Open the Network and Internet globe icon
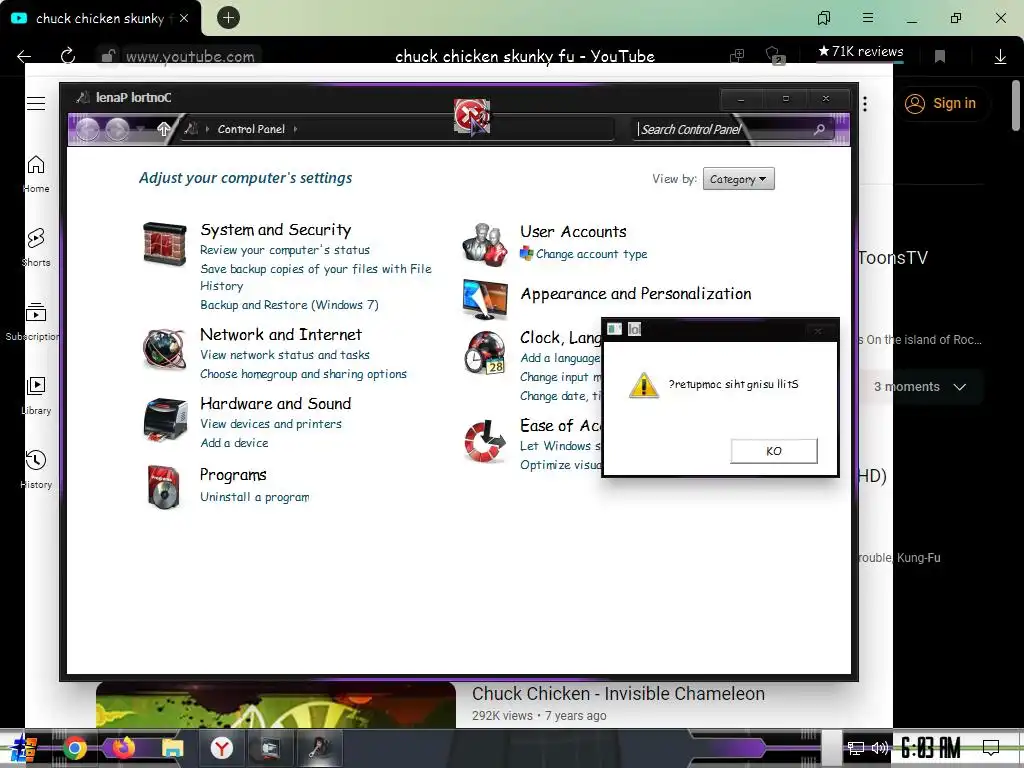 point(165,349)
